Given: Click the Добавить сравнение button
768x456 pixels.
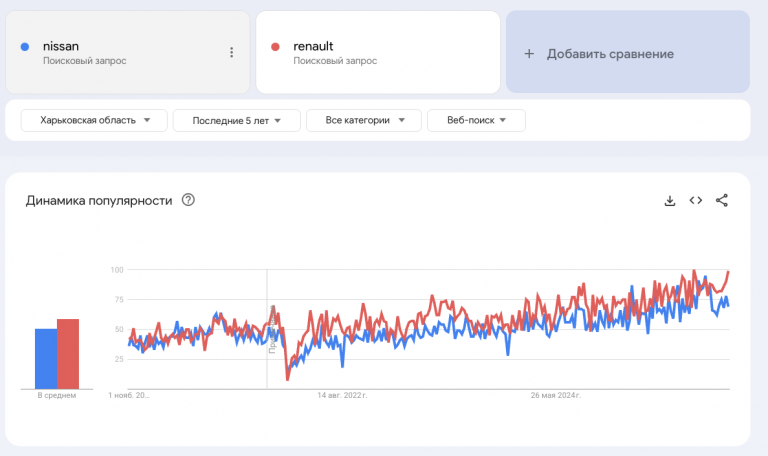Looking at the screenshot, I should (x=627, y=53).
